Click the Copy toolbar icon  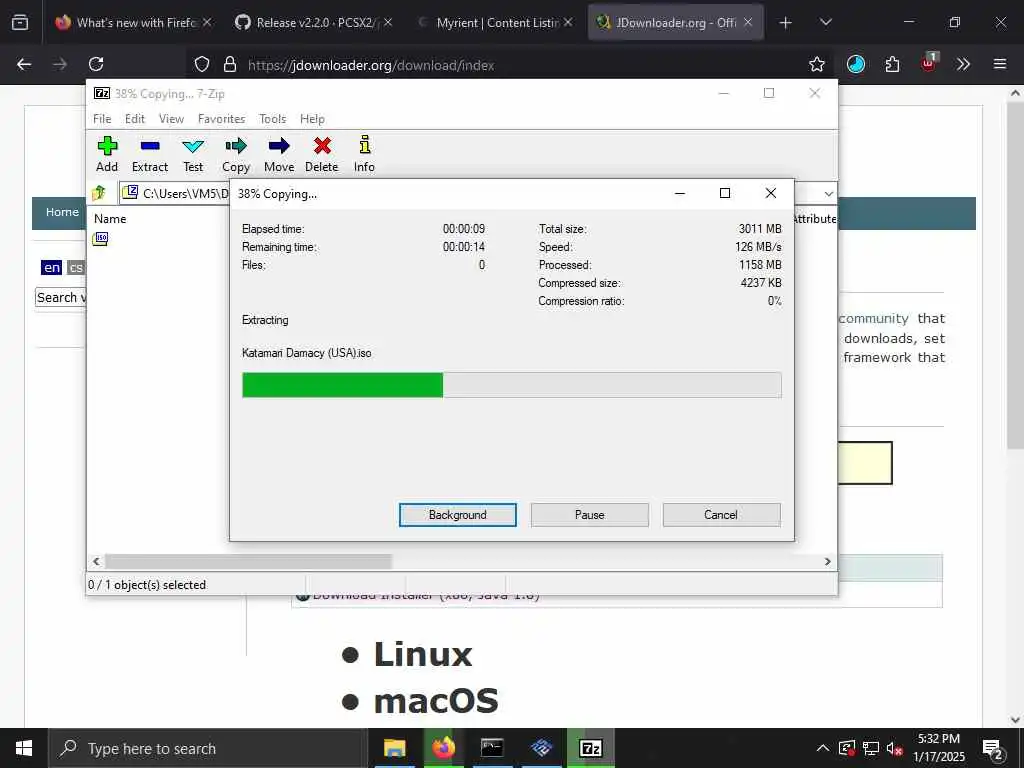236,154
